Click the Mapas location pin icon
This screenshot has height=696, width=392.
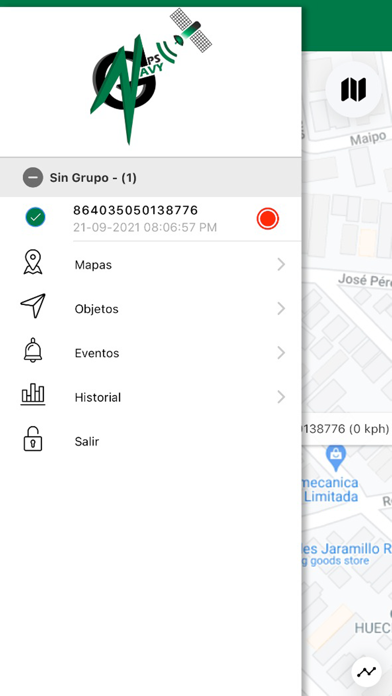tap(33, 262)
